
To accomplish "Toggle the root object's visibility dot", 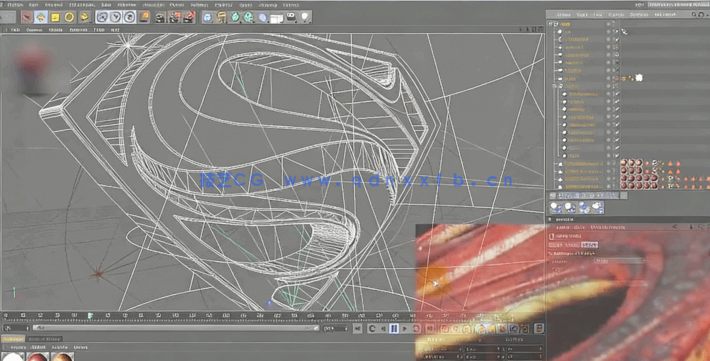I will [x=609, y=24].
